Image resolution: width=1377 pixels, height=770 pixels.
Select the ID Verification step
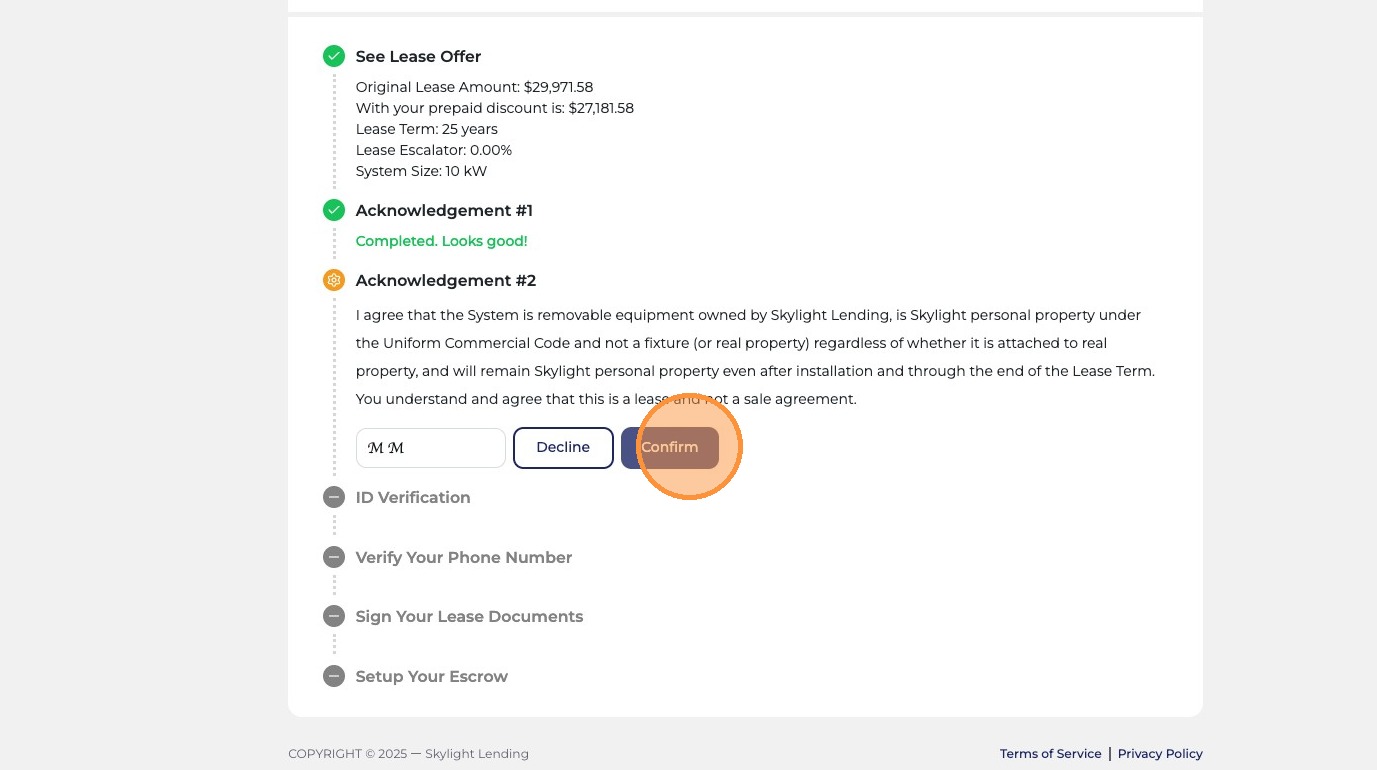(413, 497)
